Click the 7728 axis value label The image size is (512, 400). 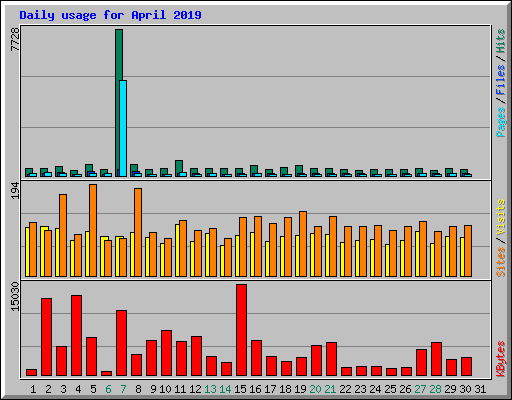click(x=15, y=39)
